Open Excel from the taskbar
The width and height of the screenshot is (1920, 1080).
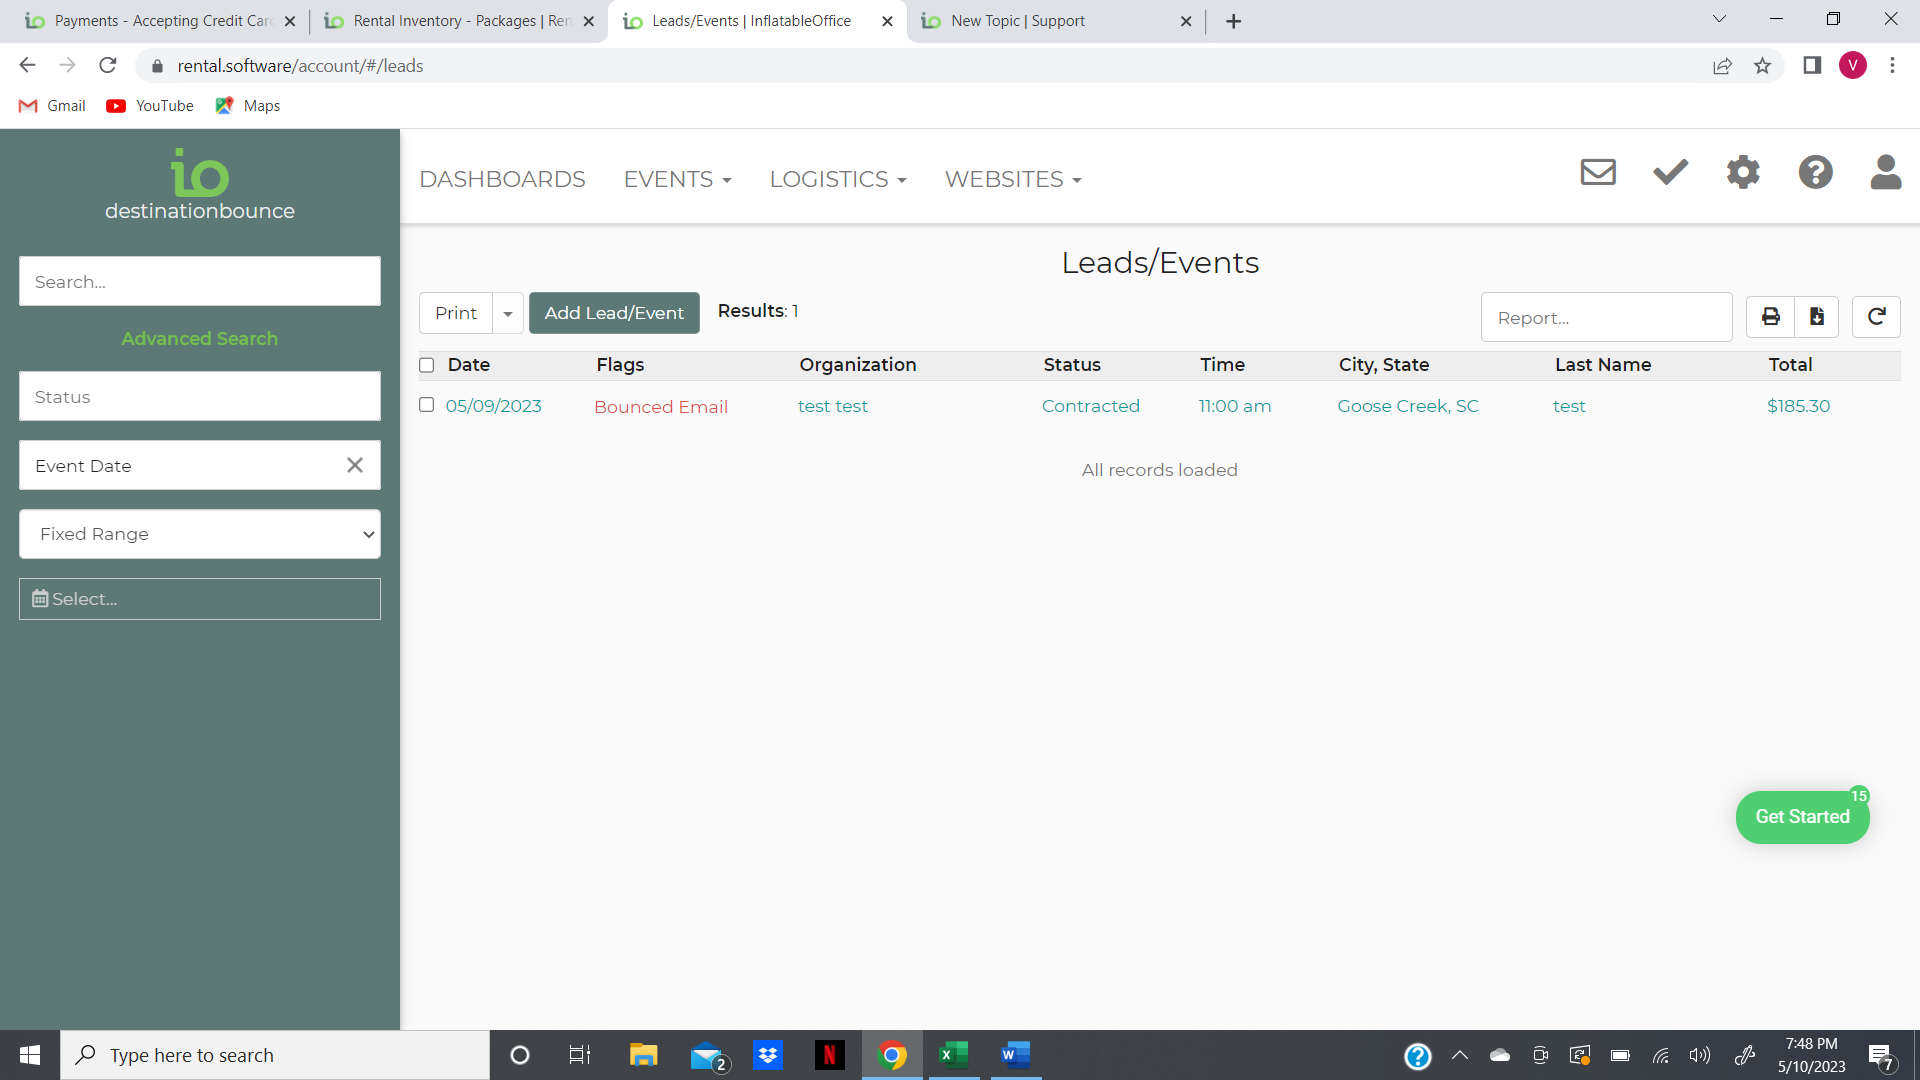click(x=954, y=1055)
